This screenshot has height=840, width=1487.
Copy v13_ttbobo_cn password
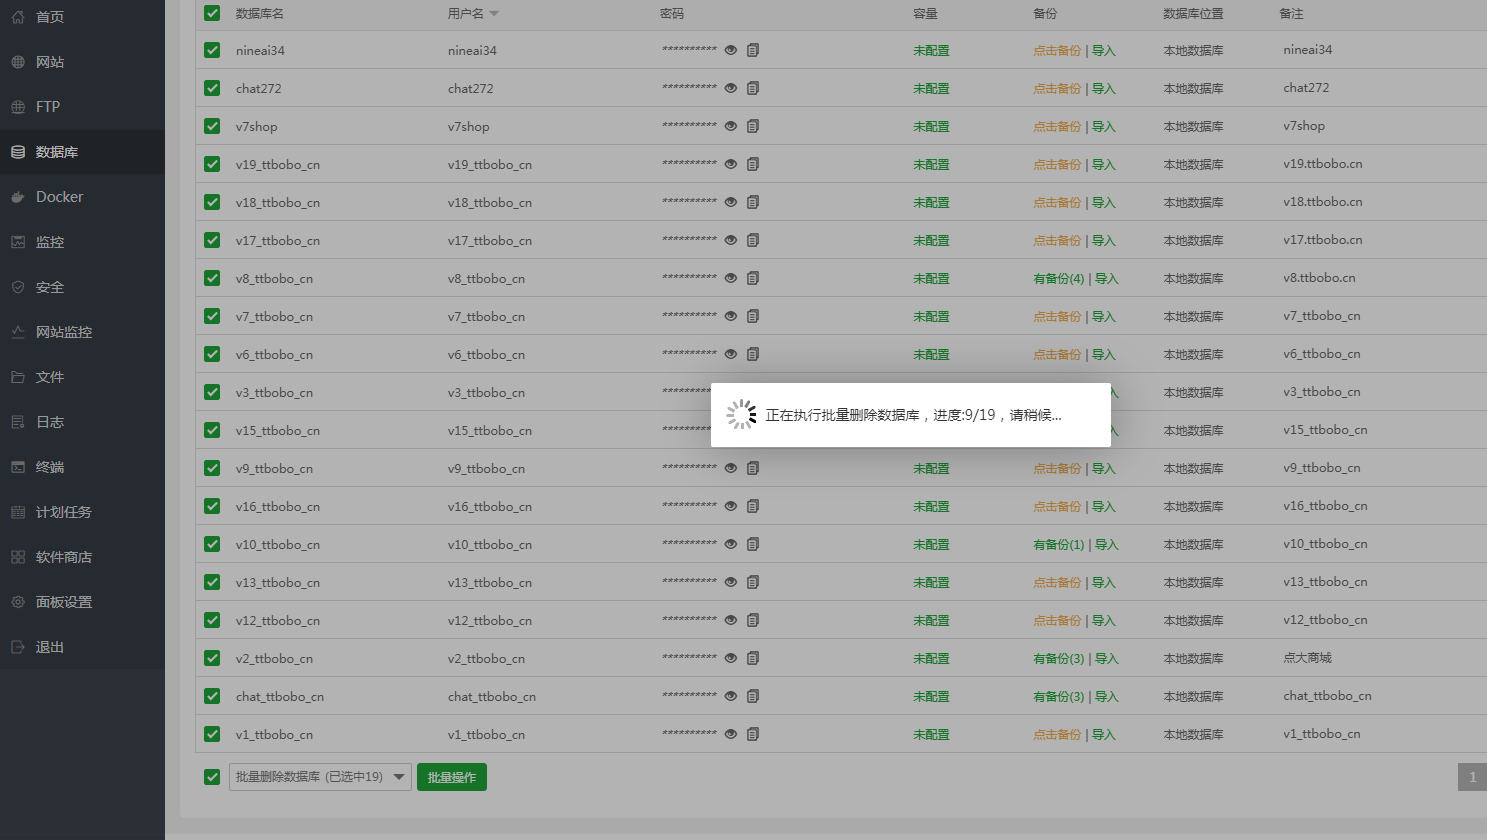click(753, 582)
